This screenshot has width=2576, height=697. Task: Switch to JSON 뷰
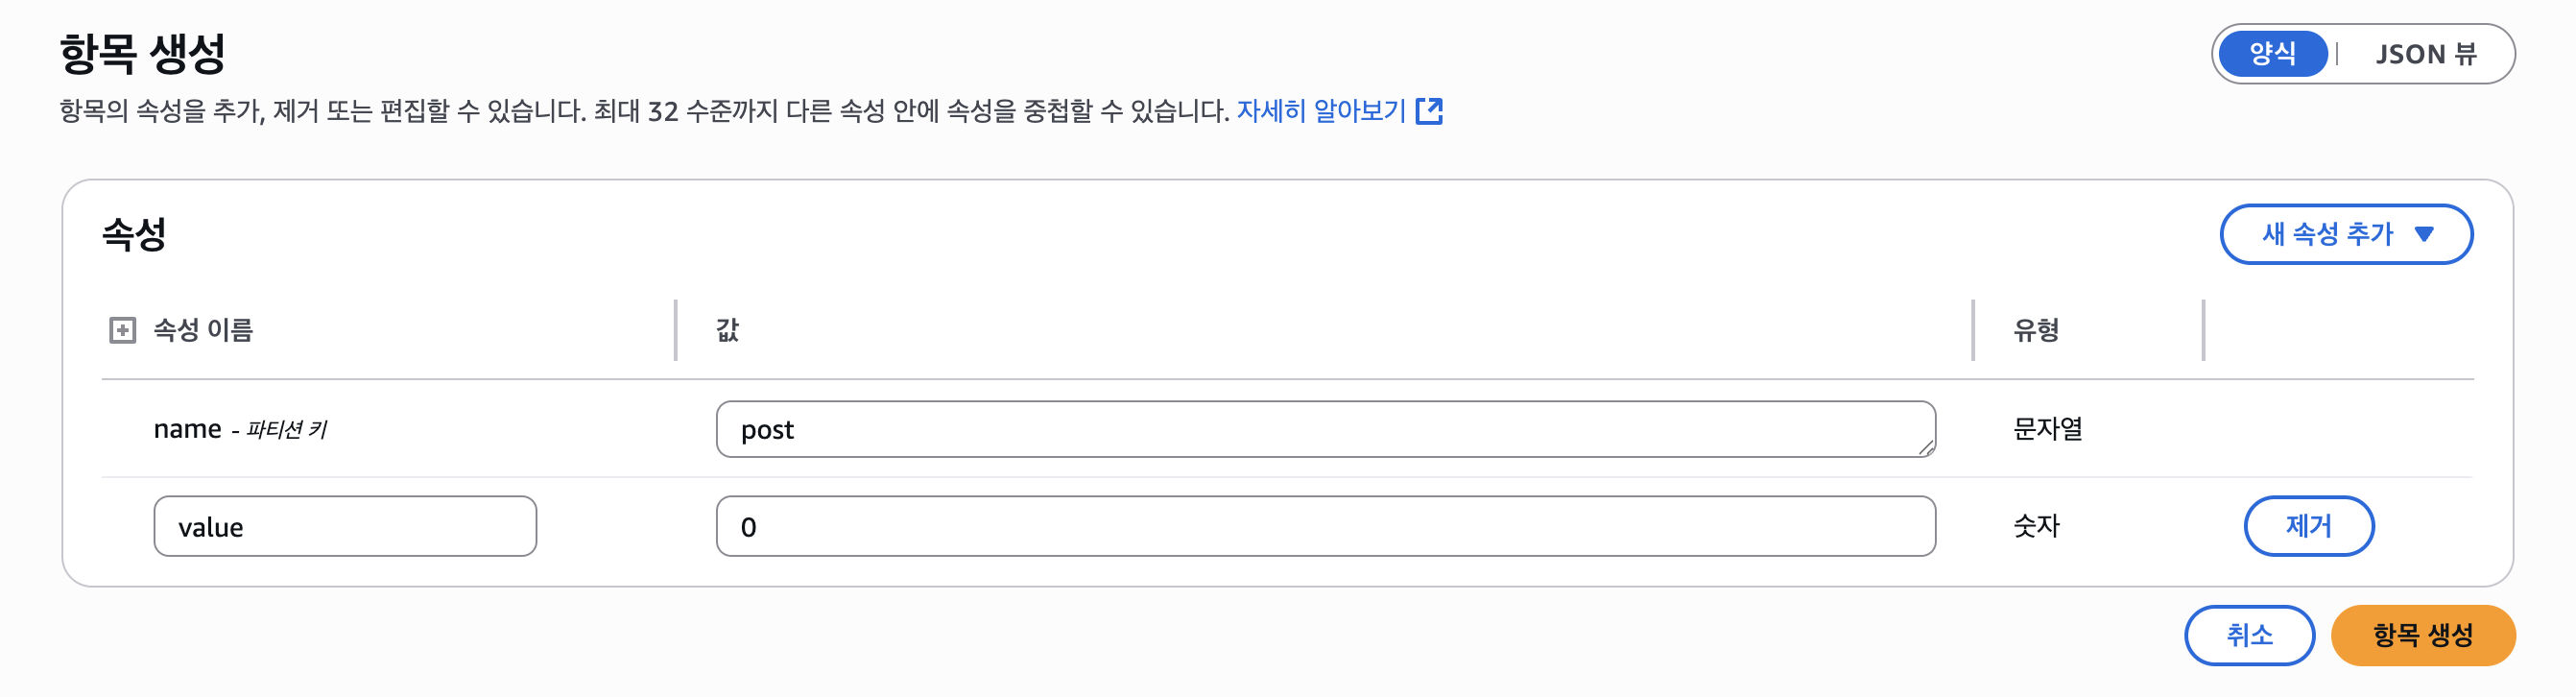coord(2425,54)
